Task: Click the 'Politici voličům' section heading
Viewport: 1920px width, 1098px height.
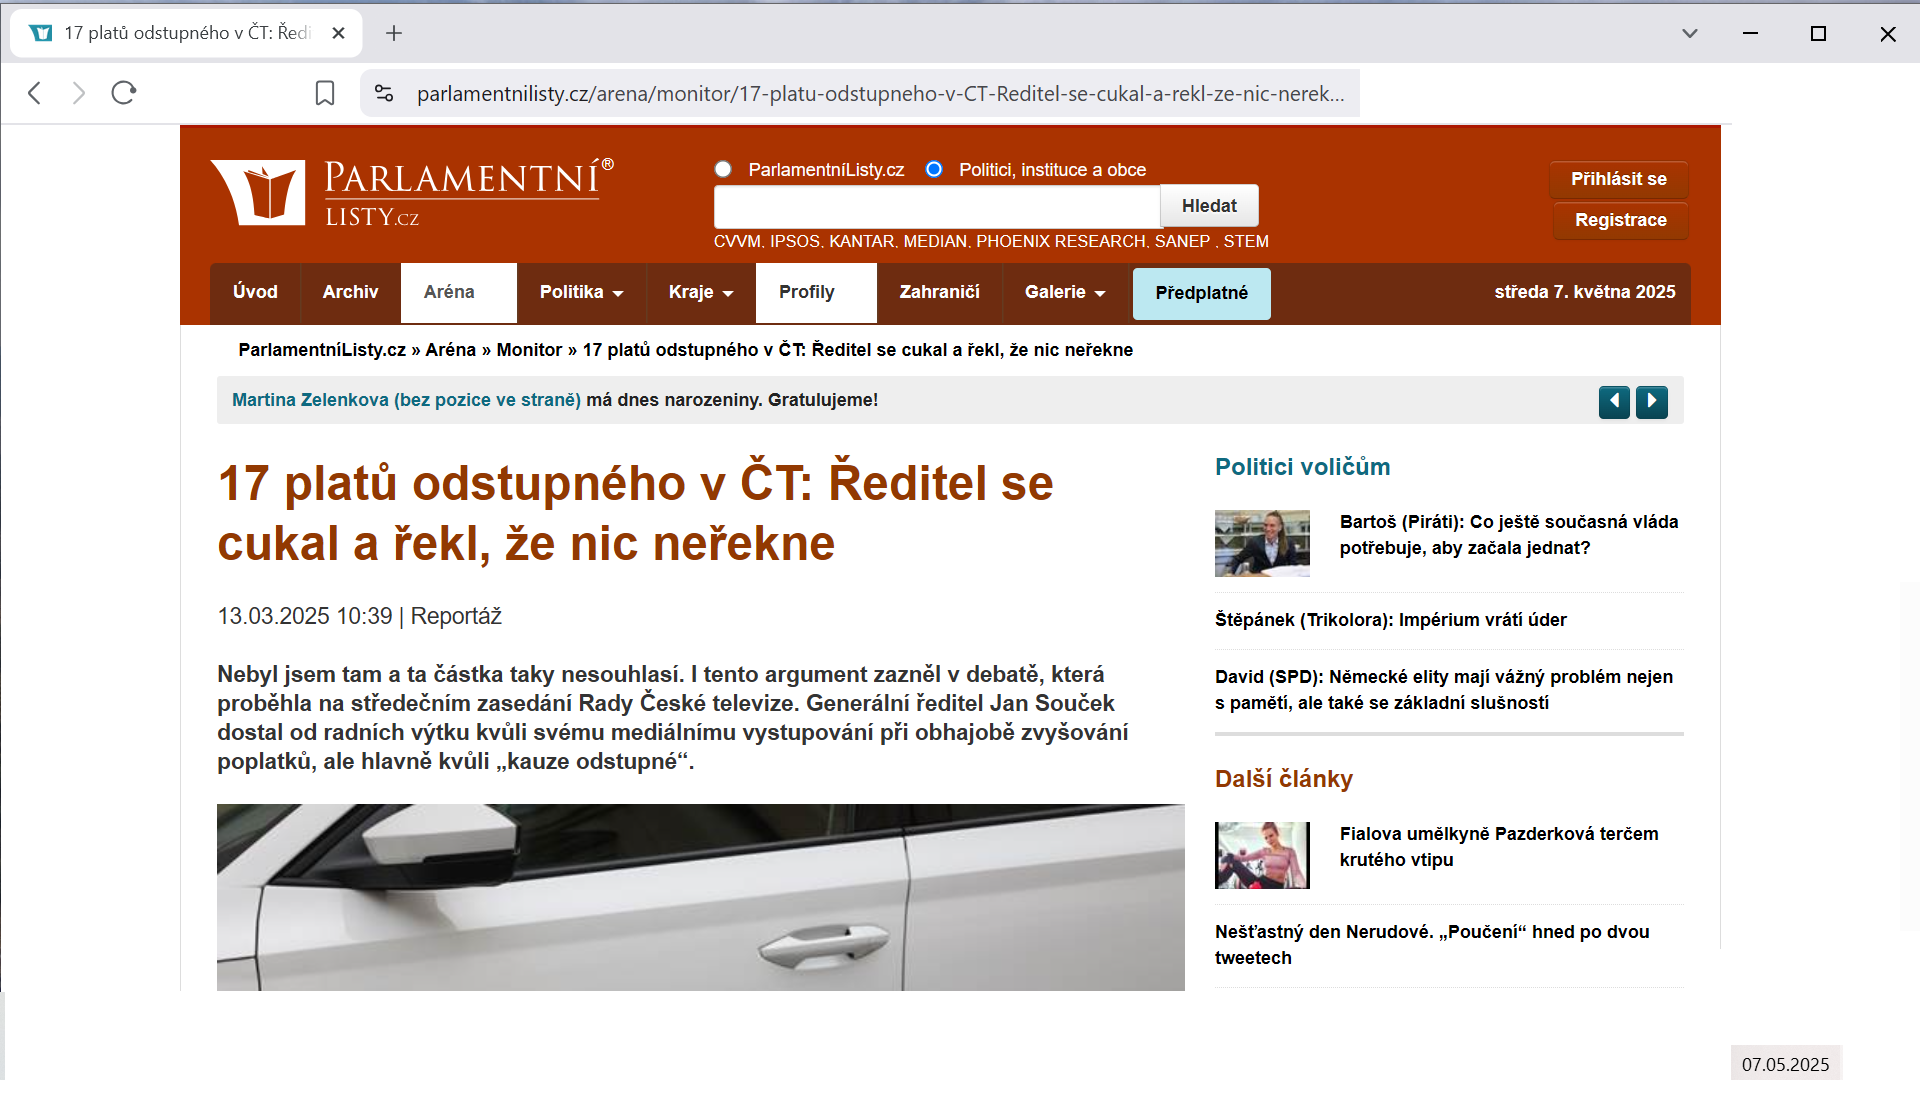Action: tap(1302, 467)
